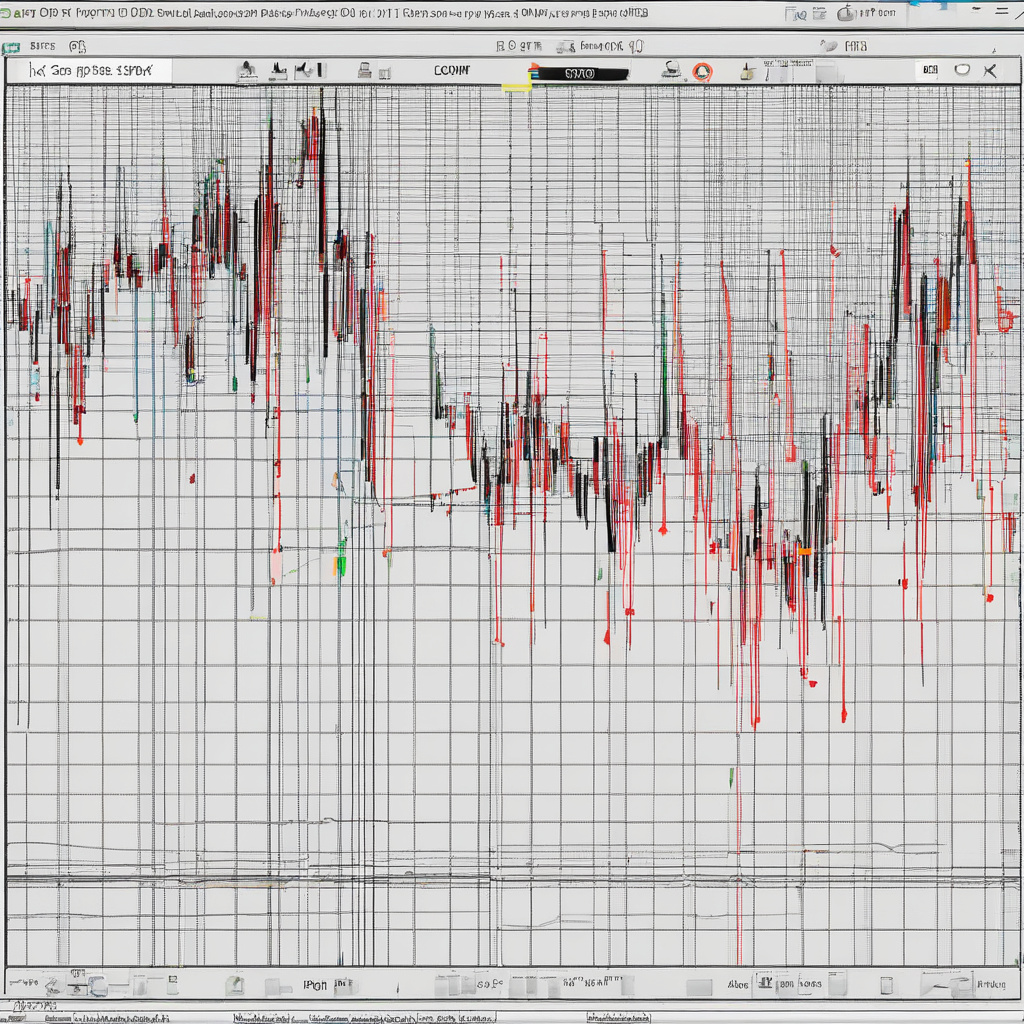Click the Ftrdung button at bottom right
Screen dimensions: 1024x1024
[x=991, y=984]
